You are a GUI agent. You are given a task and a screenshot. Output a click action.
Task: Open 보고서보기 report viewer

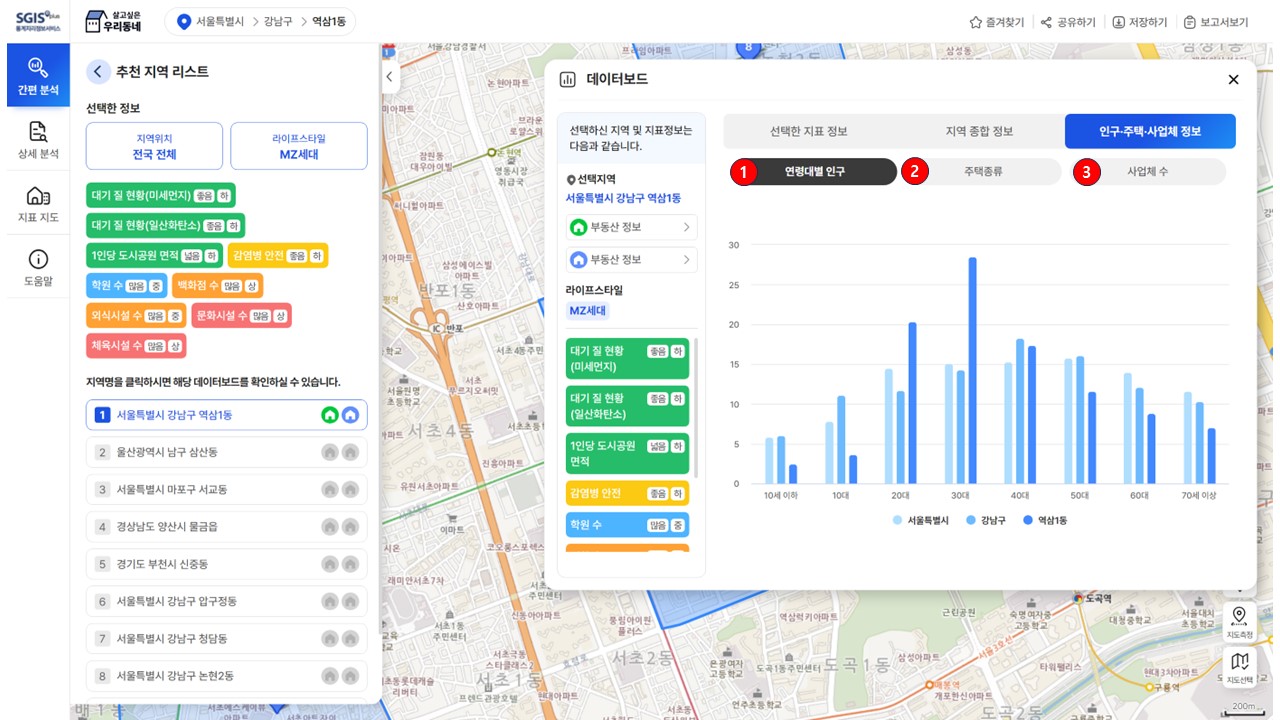pyautogui.click(x=1215, y=22)
